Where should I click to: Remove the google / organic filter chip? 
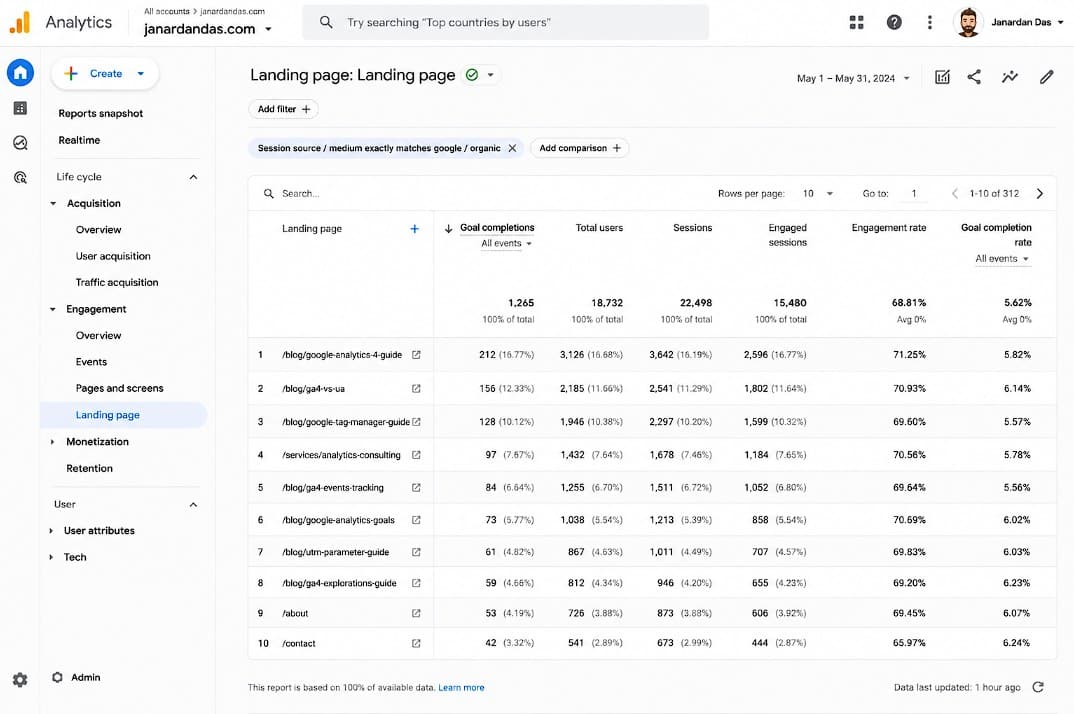click(512, 148)
